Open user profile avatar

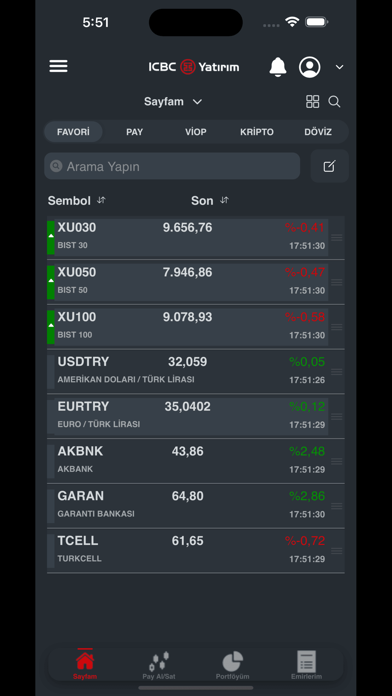coord(309,67)
